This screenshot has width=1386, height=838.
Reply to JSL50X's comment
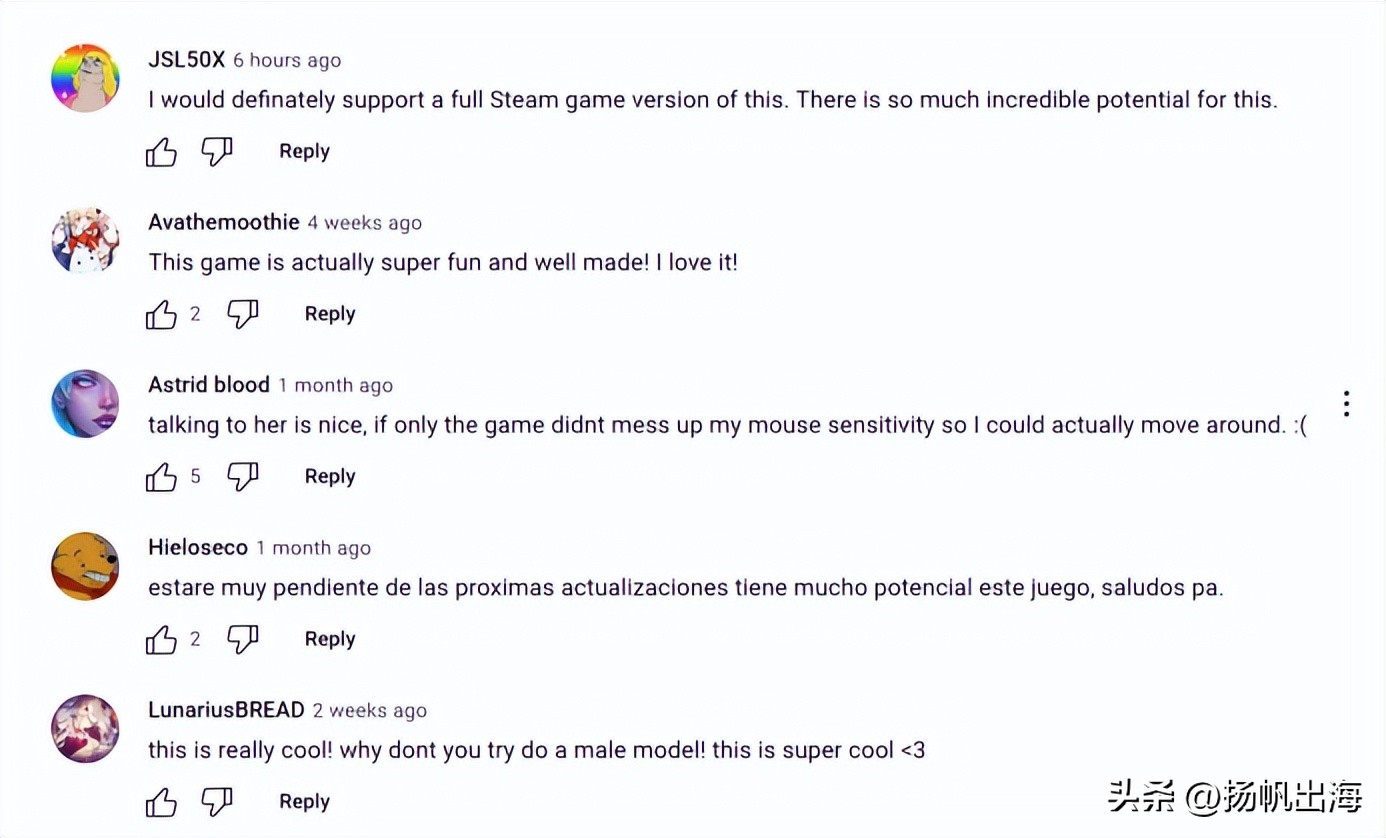304,152
